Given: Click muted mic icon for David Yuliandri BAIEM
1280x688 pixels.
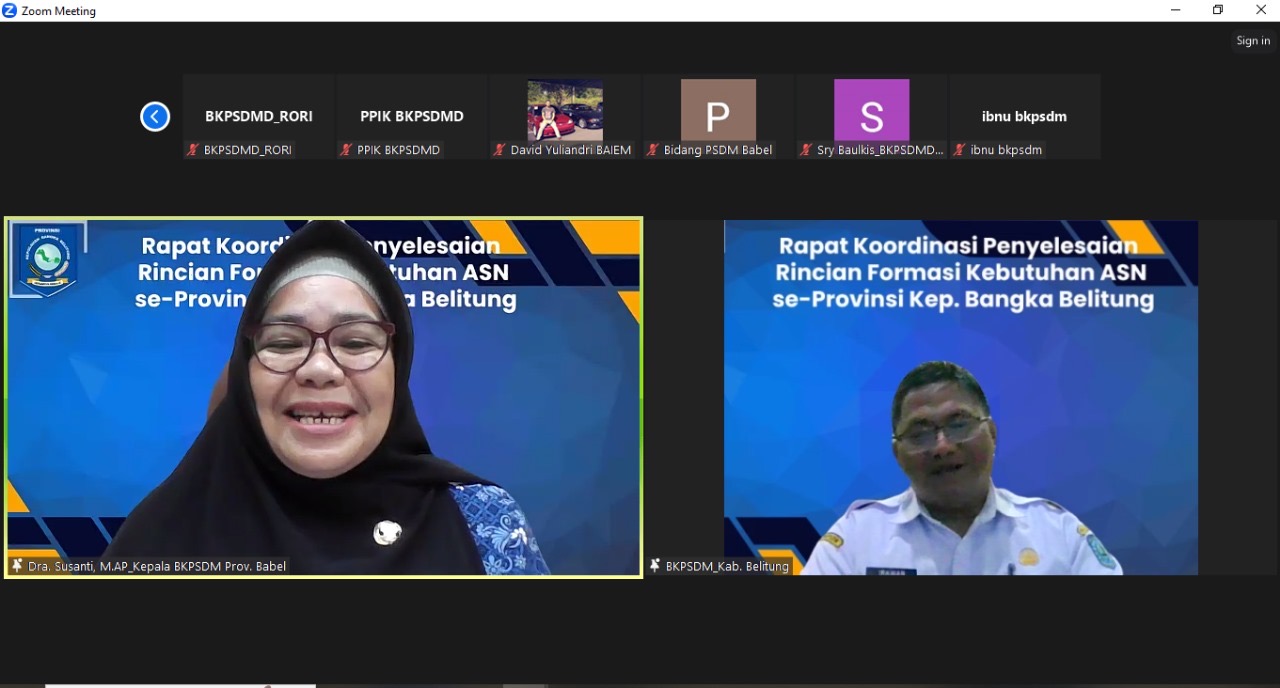Looking at the screenshot, I should pos(499,150).
